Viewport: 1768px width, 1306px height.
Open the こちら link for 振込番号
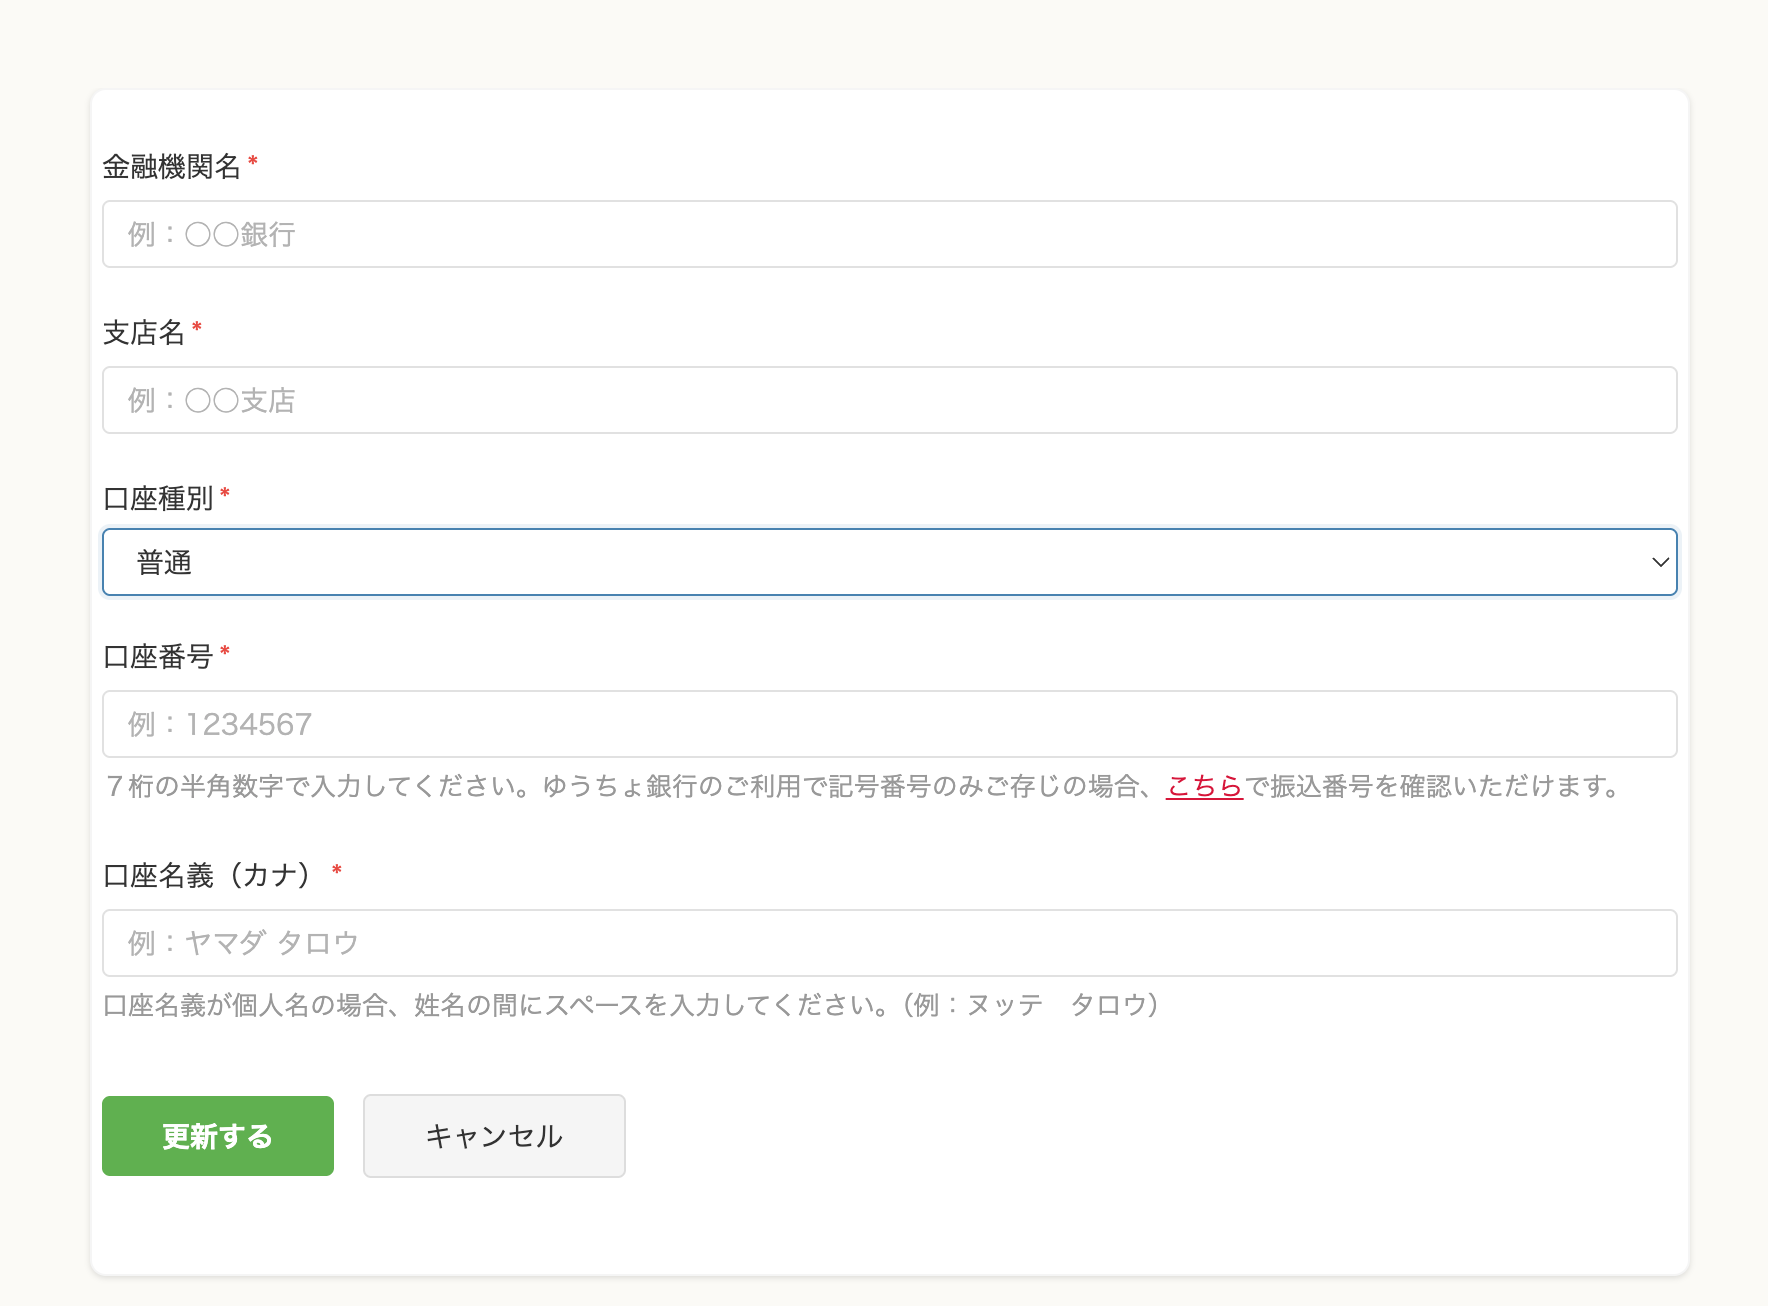coord(1204,787)
